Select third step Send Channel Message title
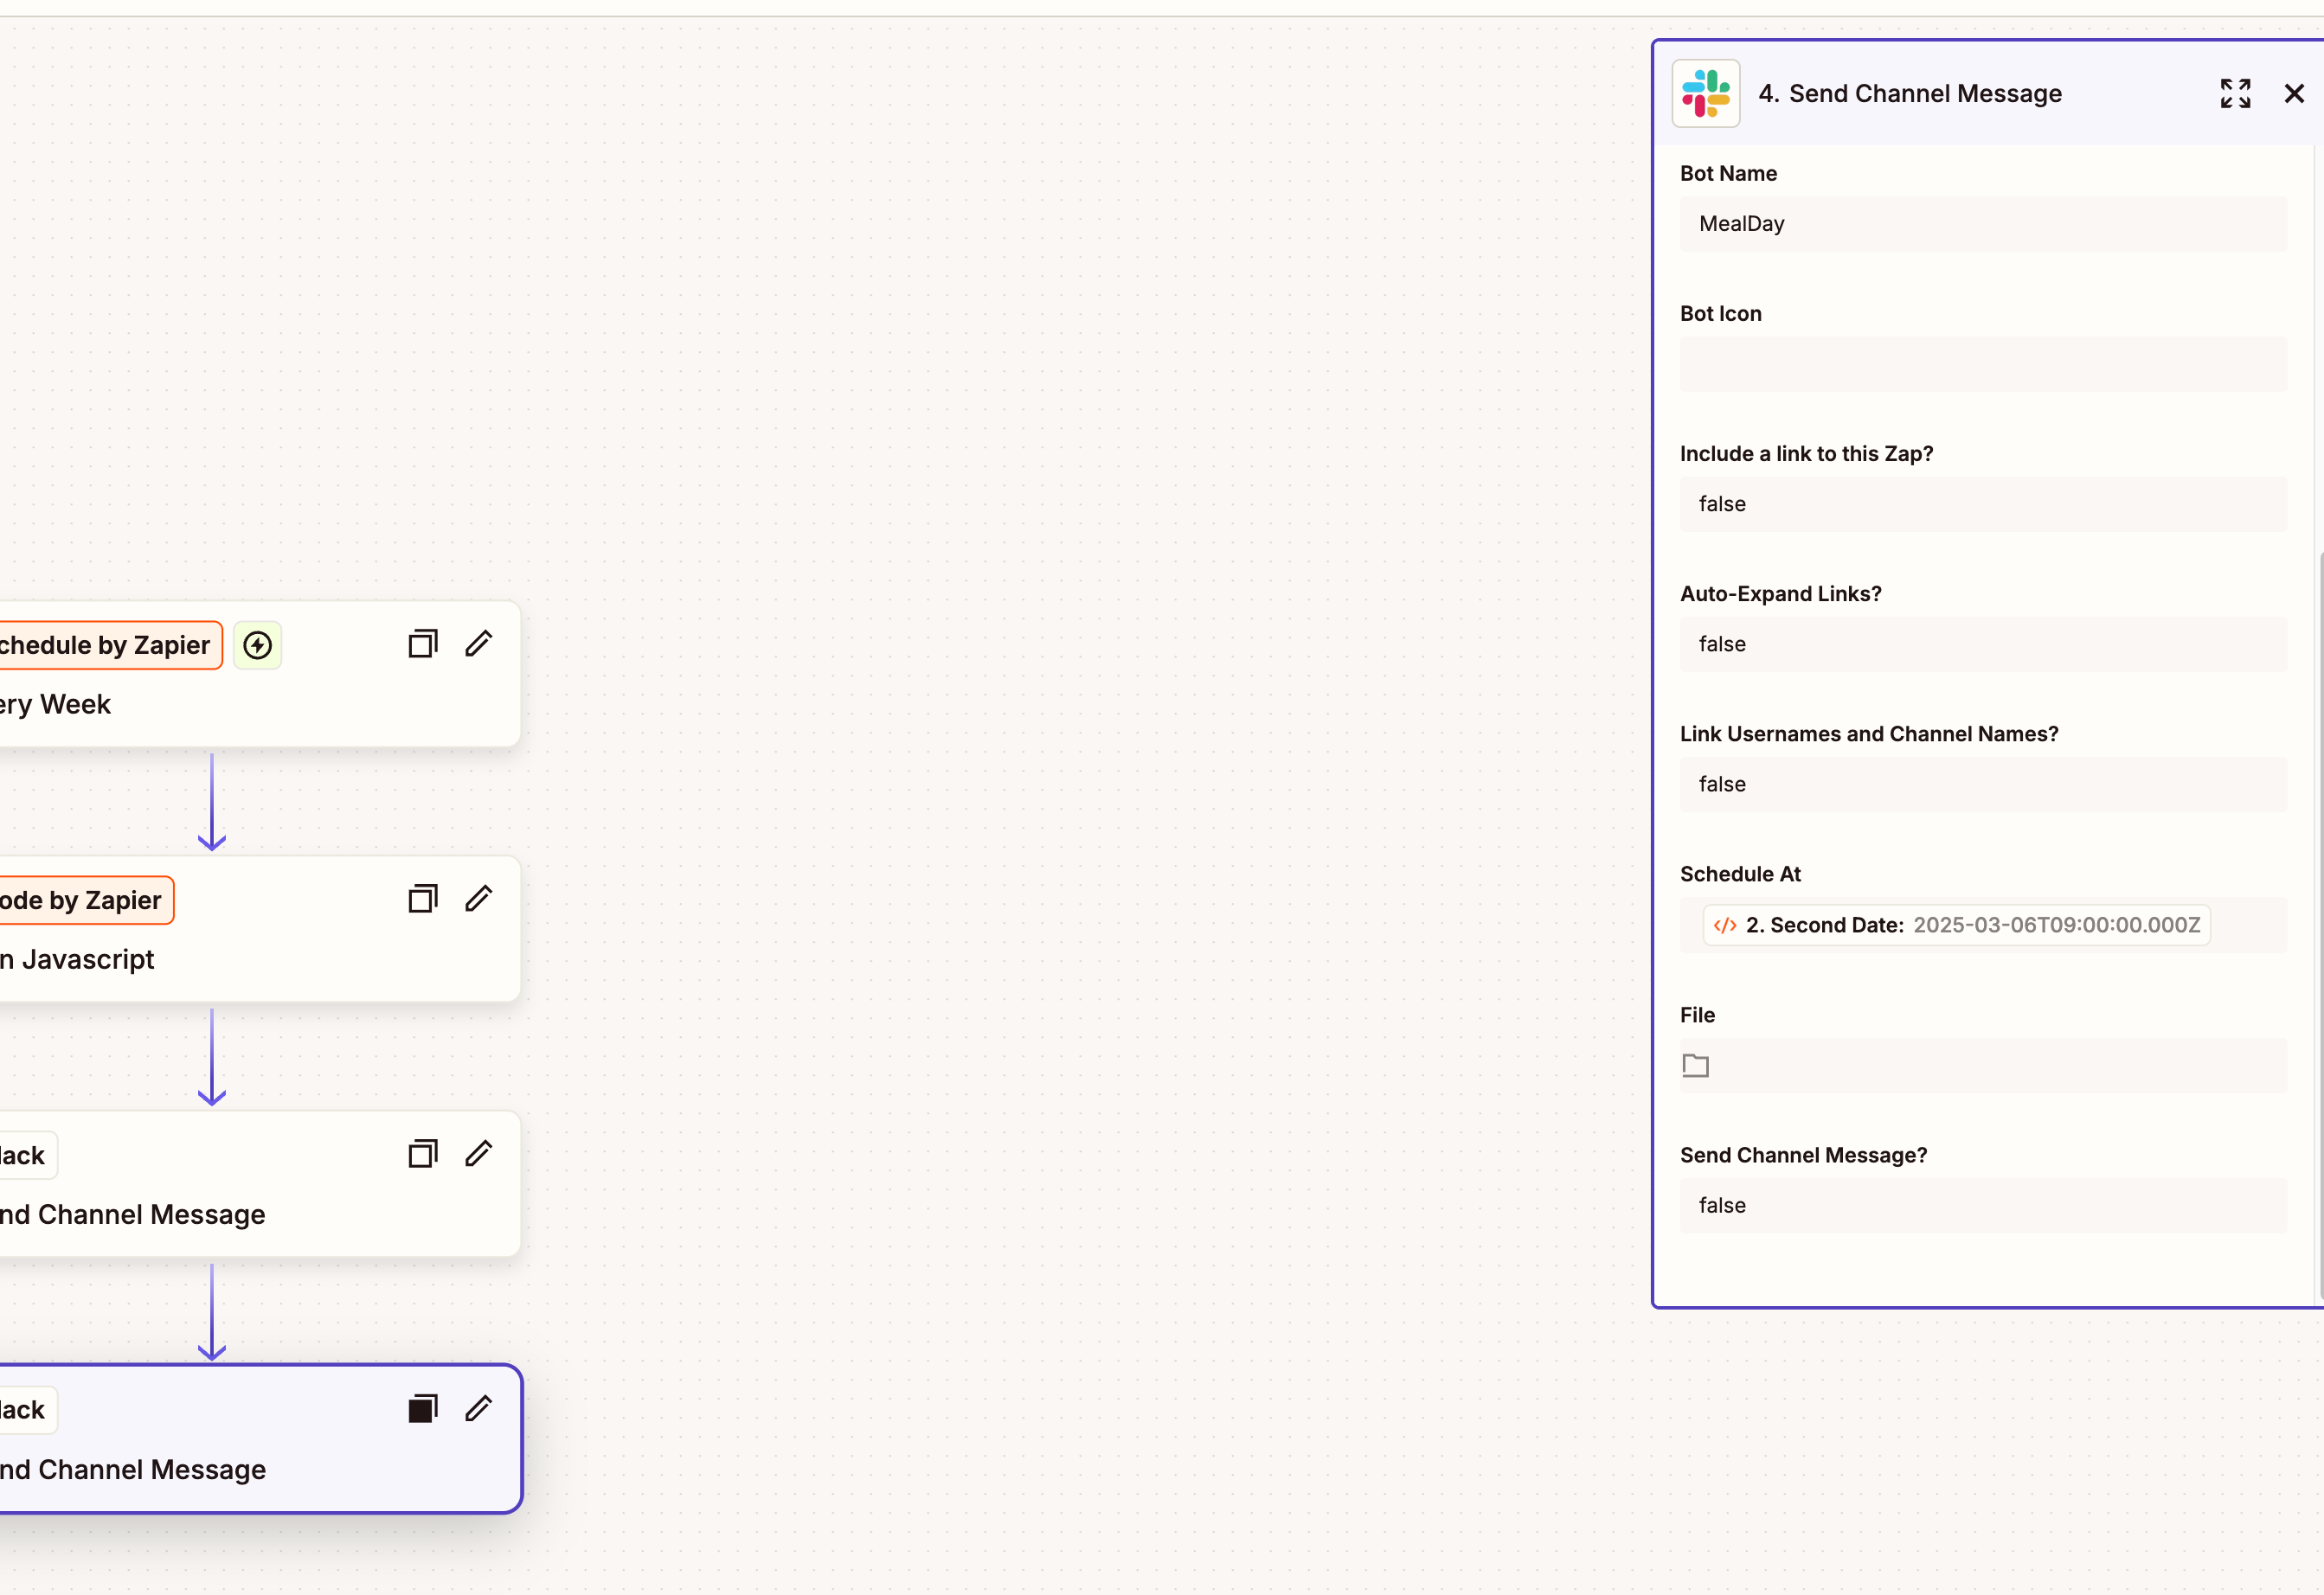The image size is (2324, 1595). (x=132, y=1214)
